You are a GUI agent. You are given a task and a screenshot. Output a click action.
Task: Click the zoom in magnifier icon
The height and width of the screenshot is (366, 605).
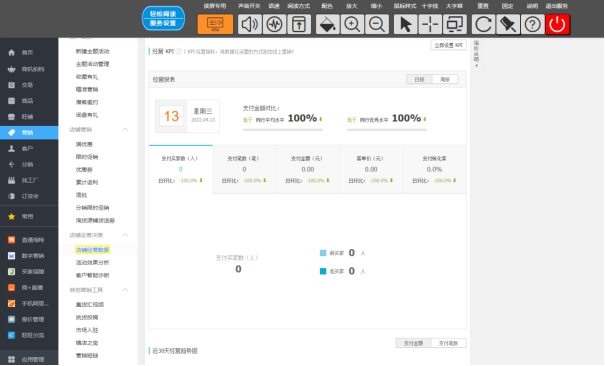352,24
